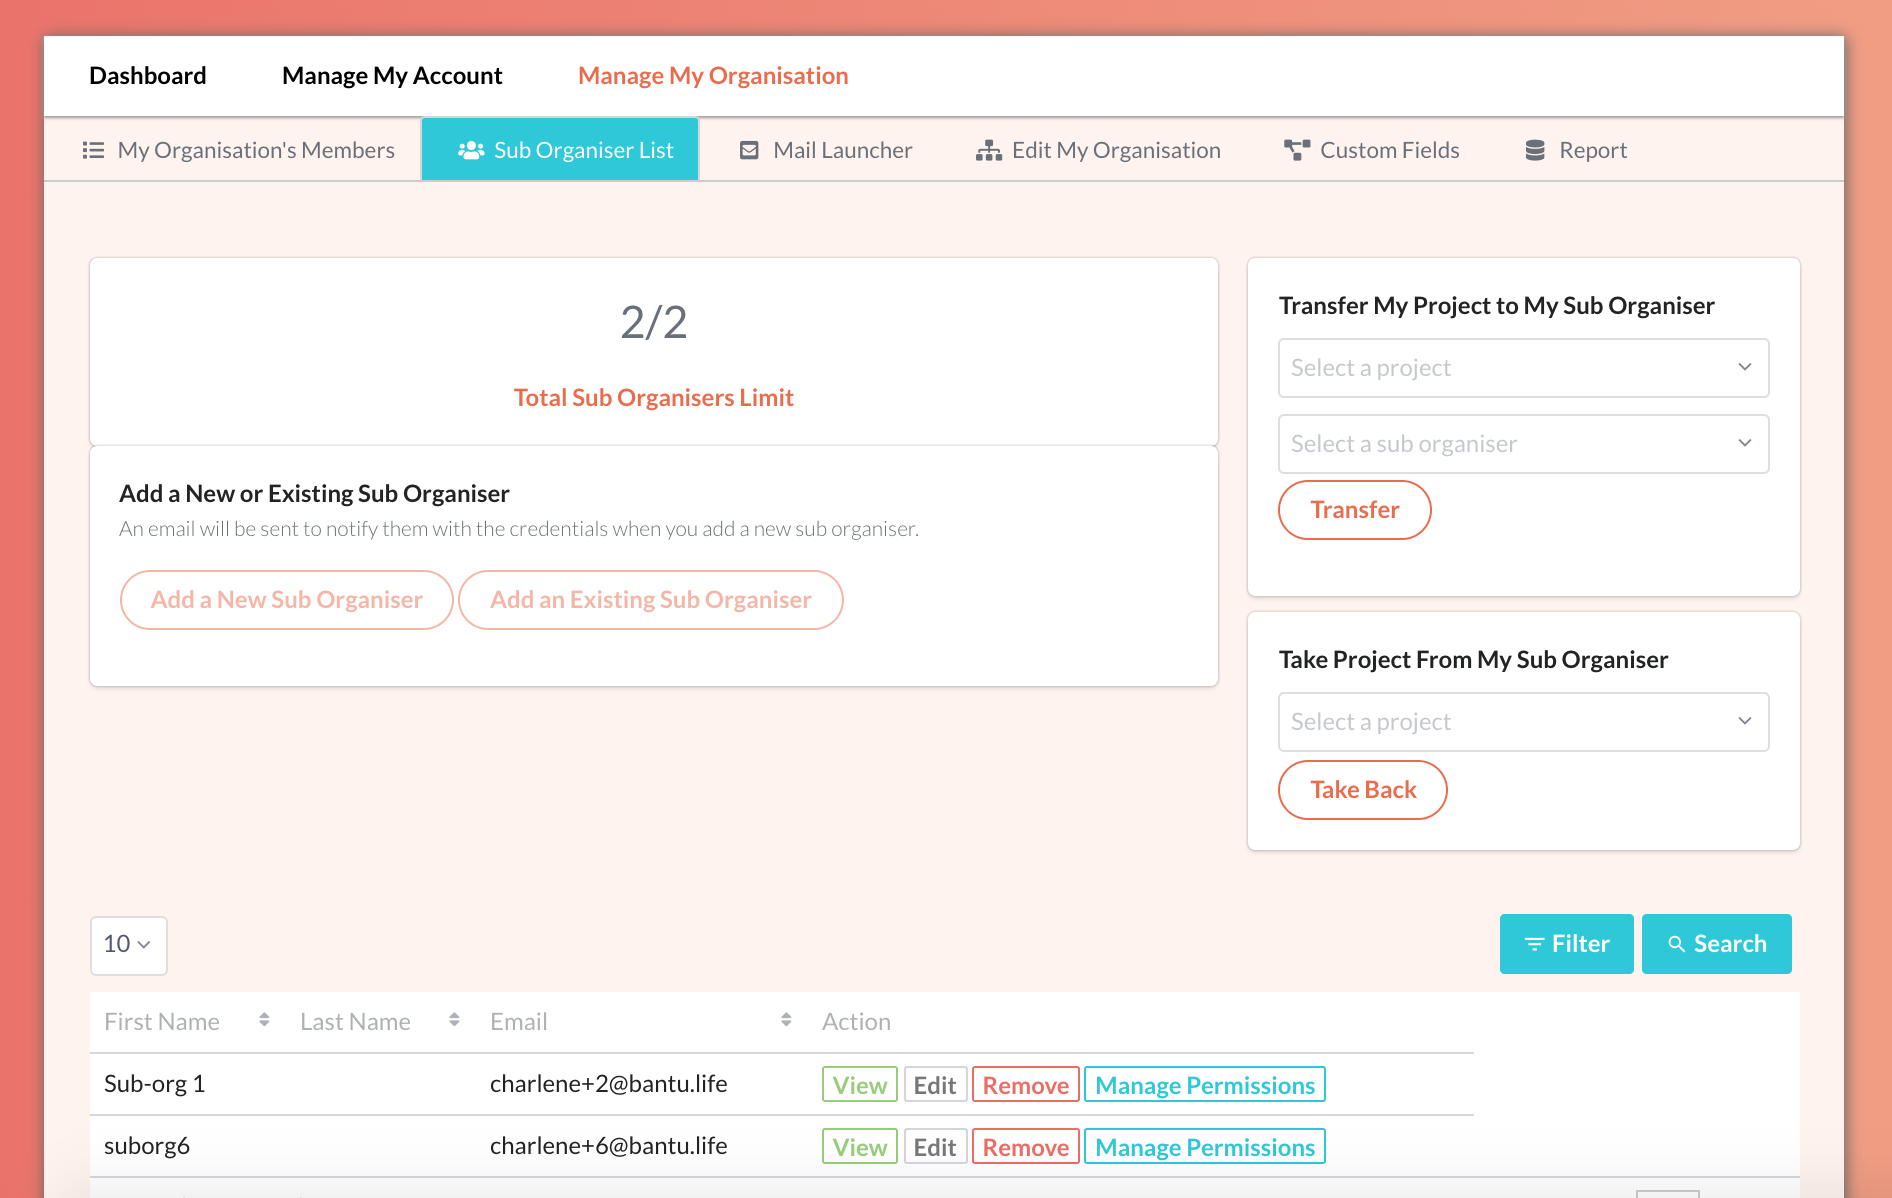Click the Search button

pyautogui.click(x=1717, y=944)
